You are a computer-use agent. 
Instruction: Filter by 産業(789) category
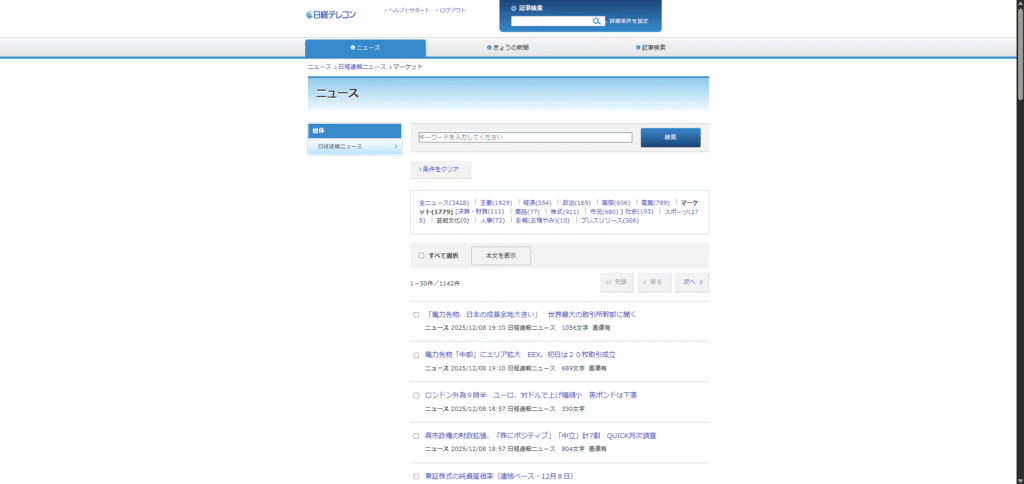click(655, 202)
